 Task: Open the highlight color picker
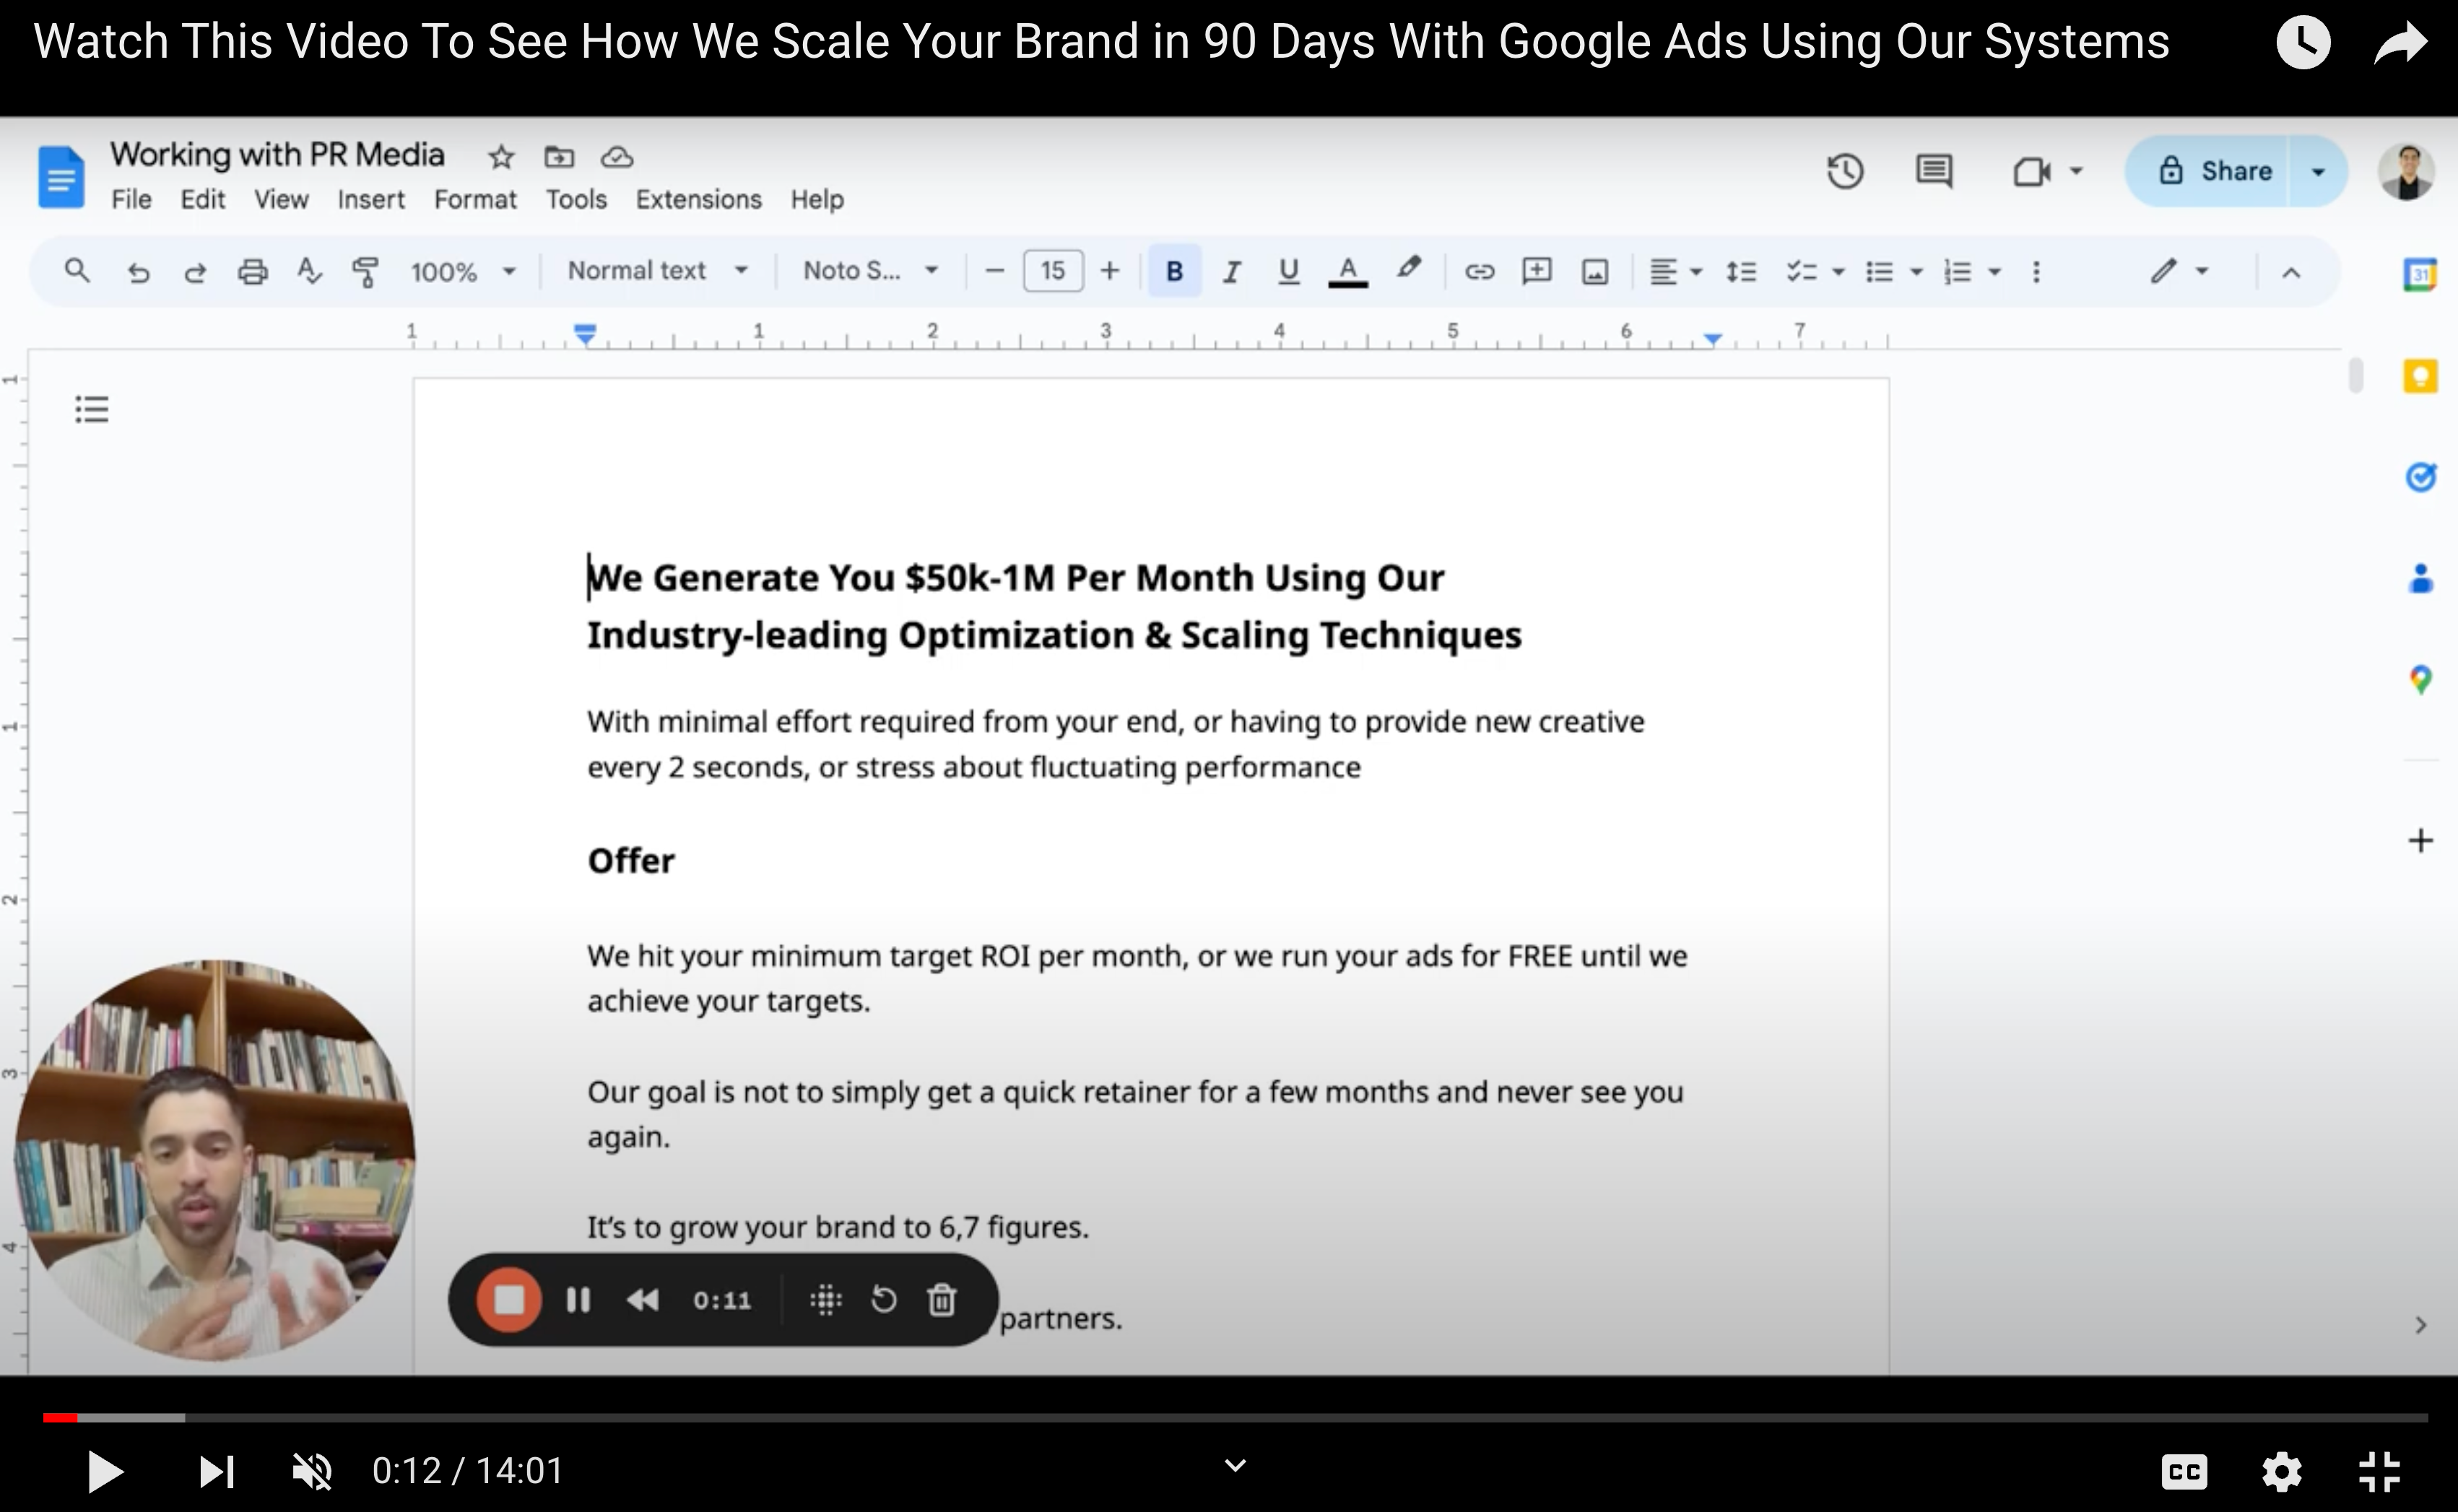[x=1409, y=269]
